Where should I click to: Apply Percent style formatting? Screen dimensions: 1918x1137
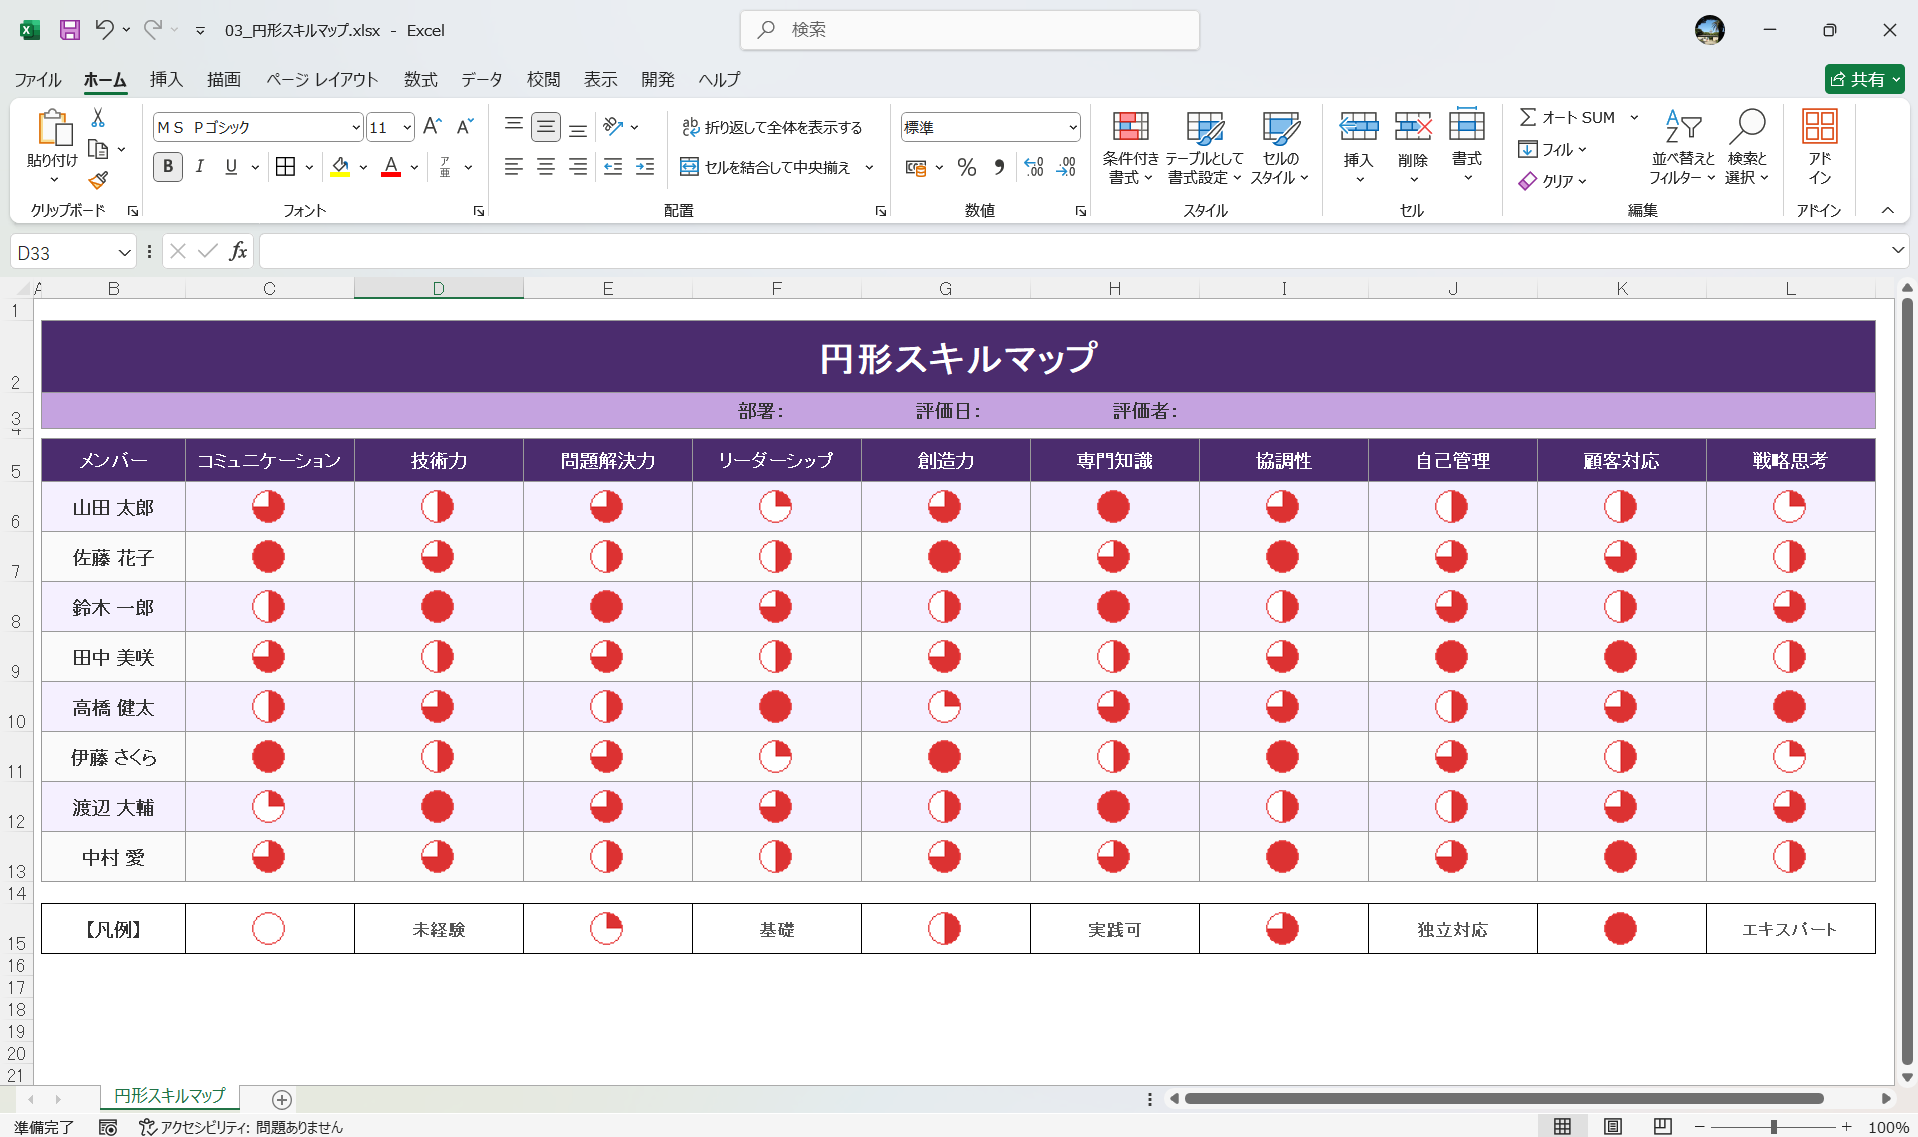click(966, 167)
